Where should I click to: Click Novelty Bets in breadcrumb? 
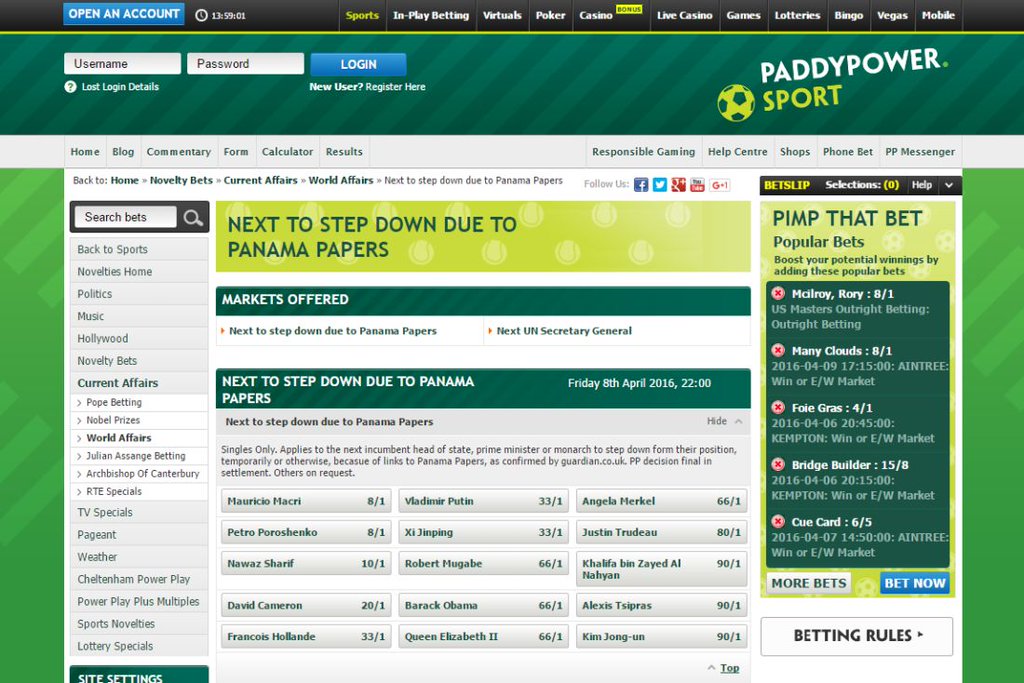[181, 180]
